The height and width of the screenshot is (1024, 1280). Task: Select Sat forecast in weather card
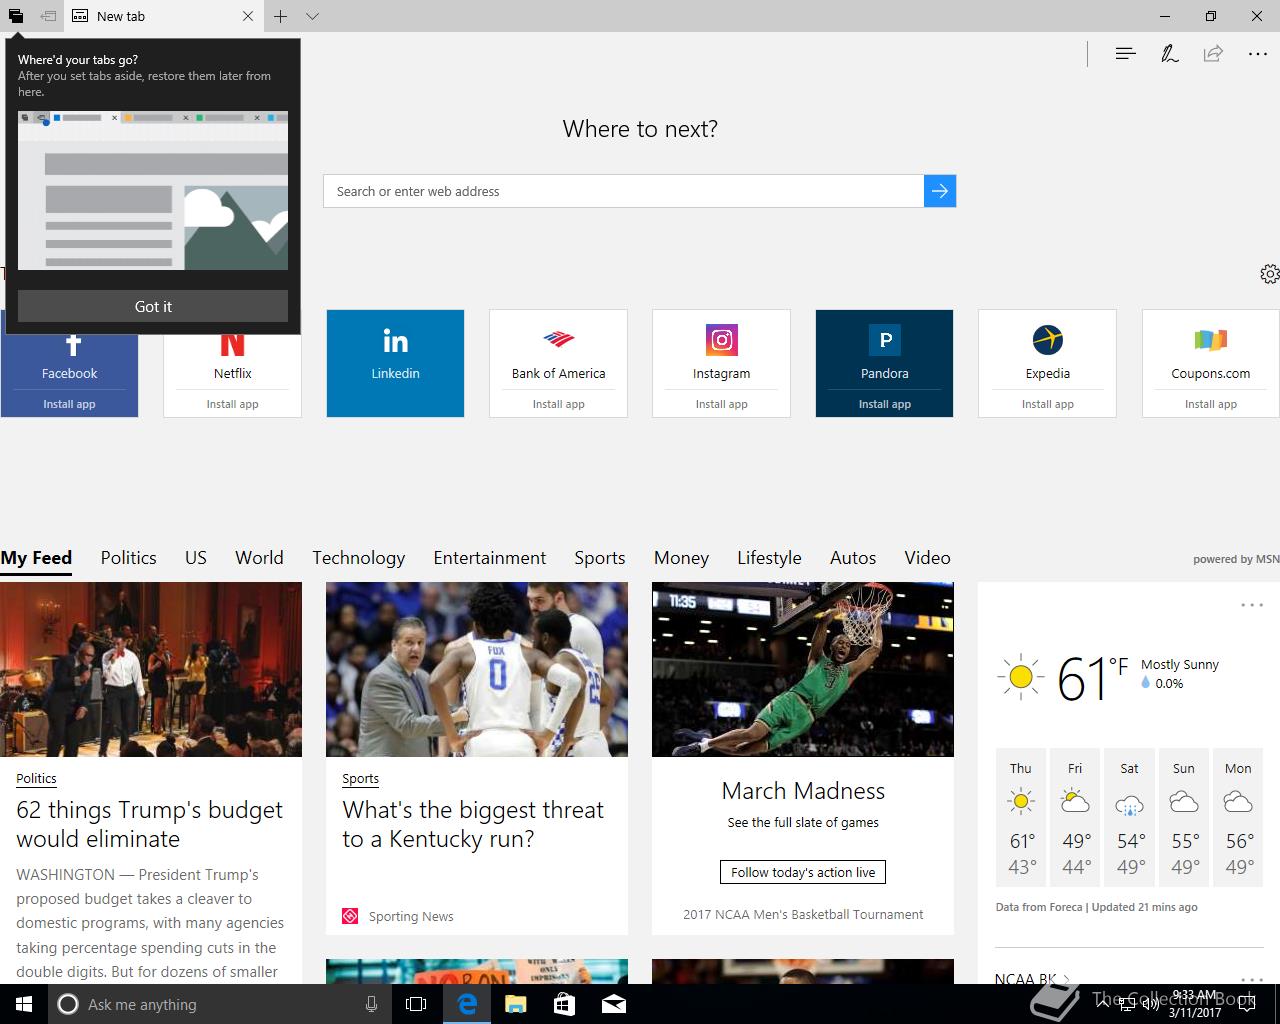click(x=1129, y=817)
